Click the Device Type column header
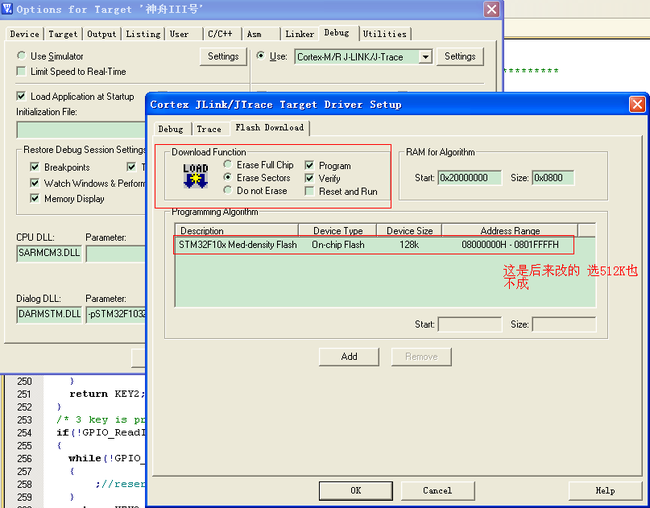The image size is (650, 508). tap(337, 231)
